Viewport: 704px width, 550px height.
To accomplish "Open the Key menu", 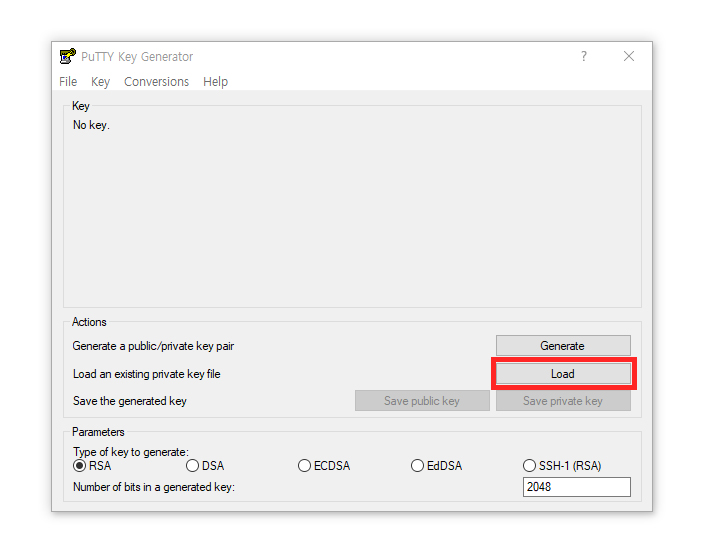I will (x=101, y=82).
